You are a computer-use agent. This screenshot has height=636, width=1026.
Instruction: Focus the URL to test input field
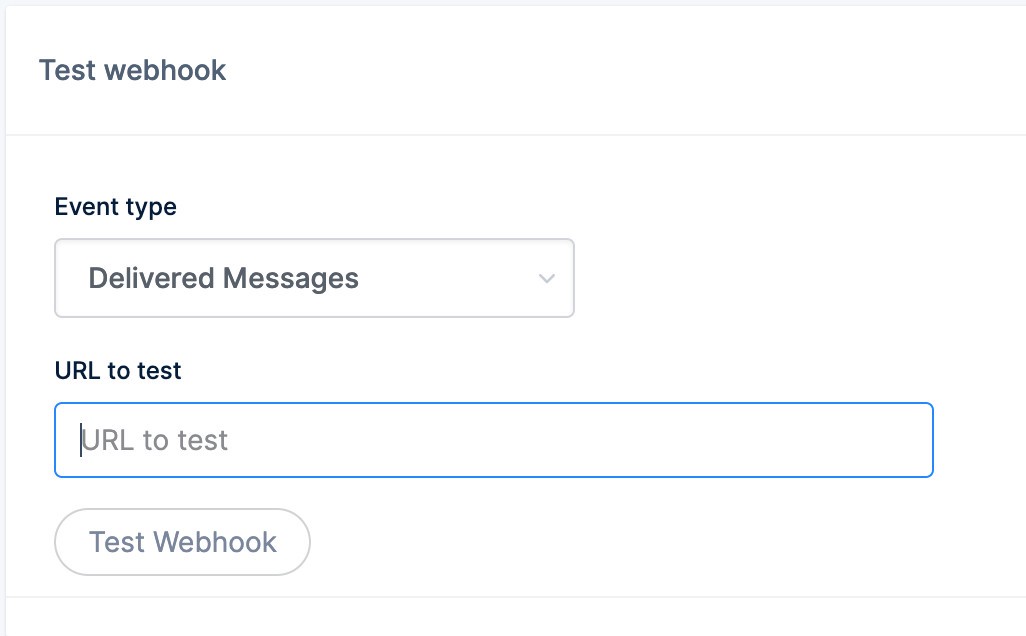(x=494, y=440)
